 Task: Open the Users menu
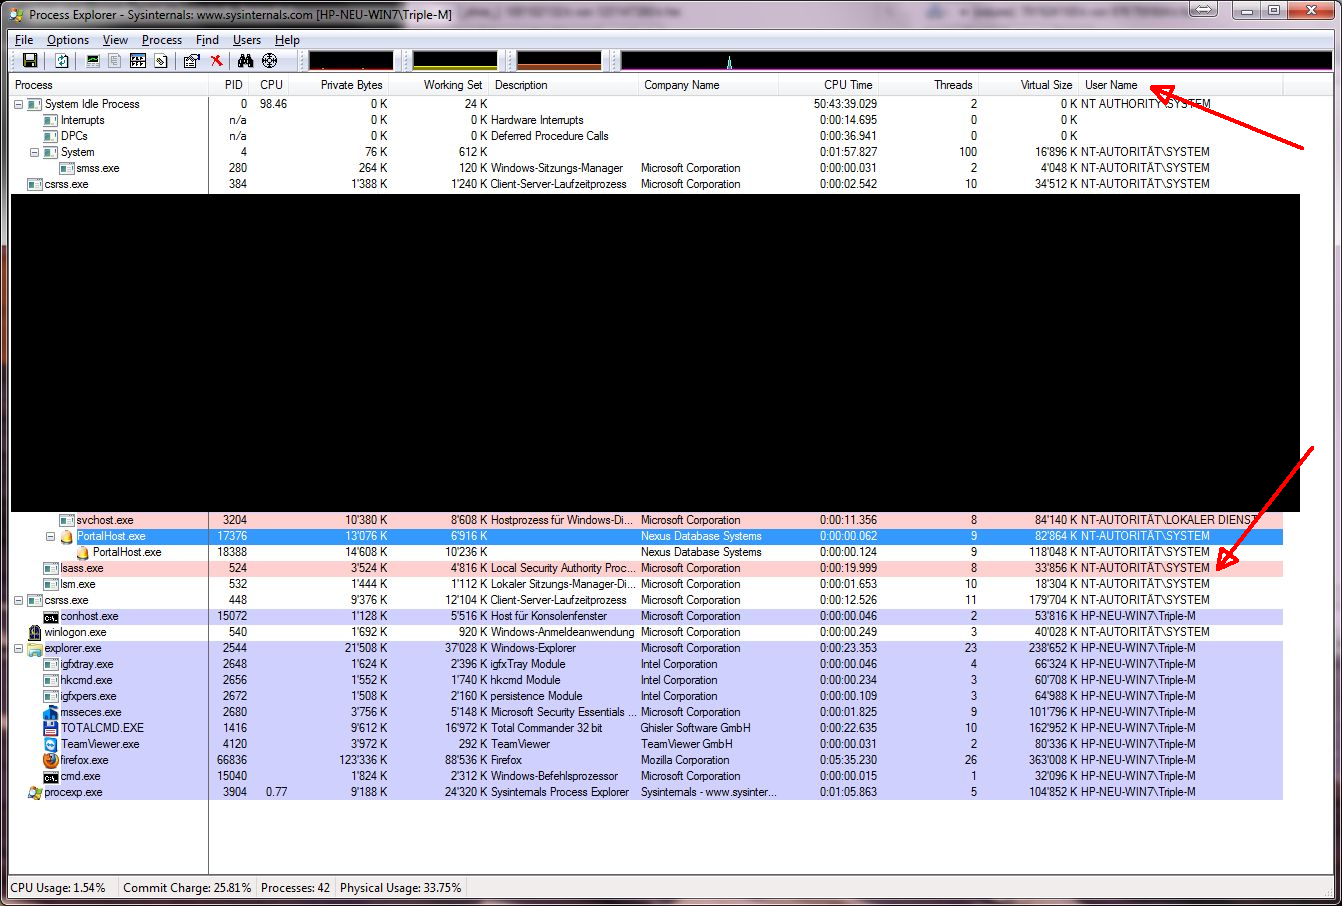[x=245, y=40]
